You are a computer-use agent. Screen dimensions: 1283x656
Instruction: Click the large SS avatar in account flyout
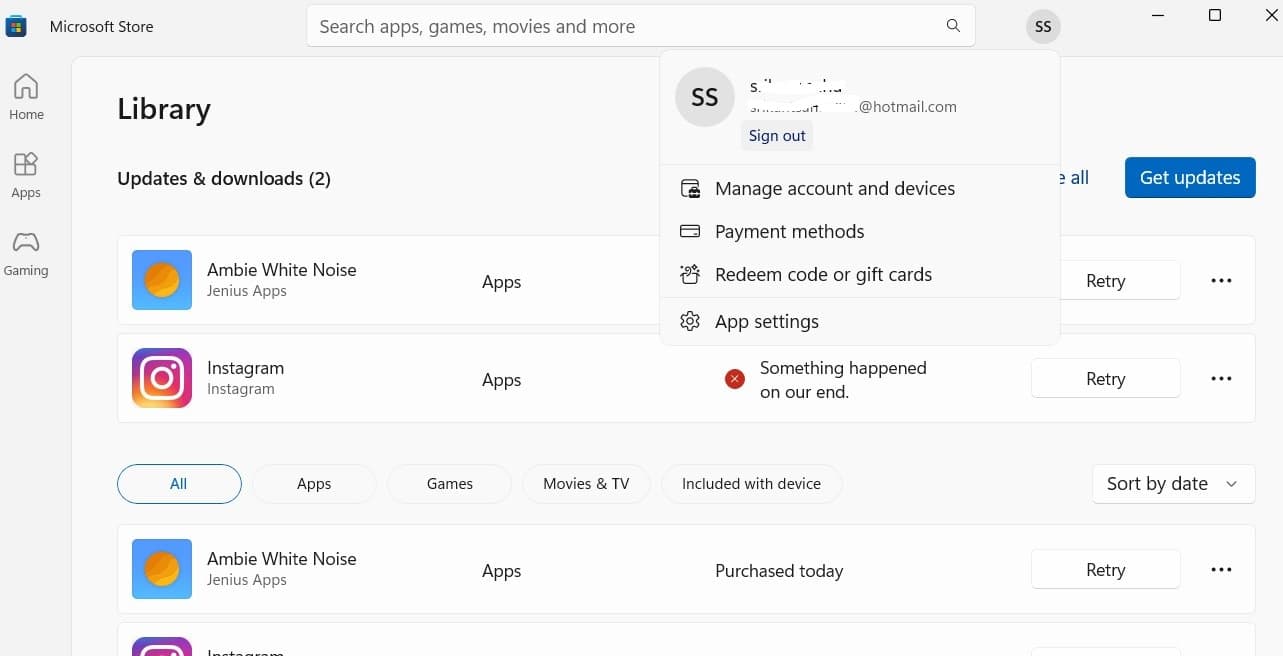click(705, 97)
